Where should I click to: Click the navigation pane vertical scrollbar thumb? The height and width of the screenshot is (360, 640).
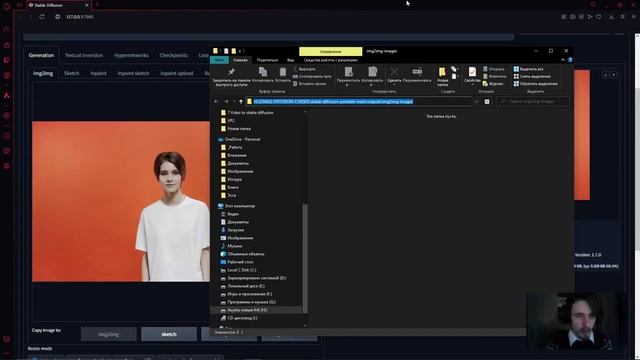pos(305,258)
